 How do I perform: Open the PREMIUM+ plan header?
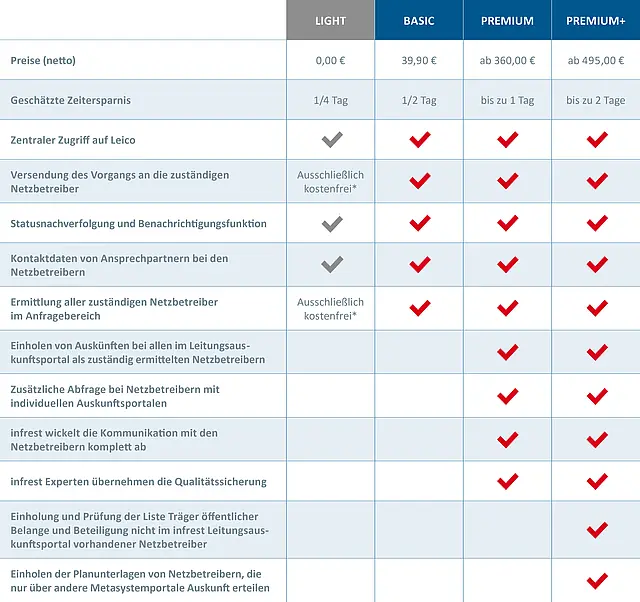point(596,20)
